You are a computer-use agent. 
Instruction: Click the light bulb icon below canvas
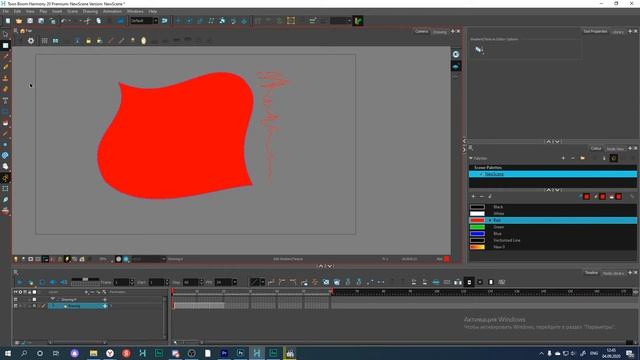(16, 259)
